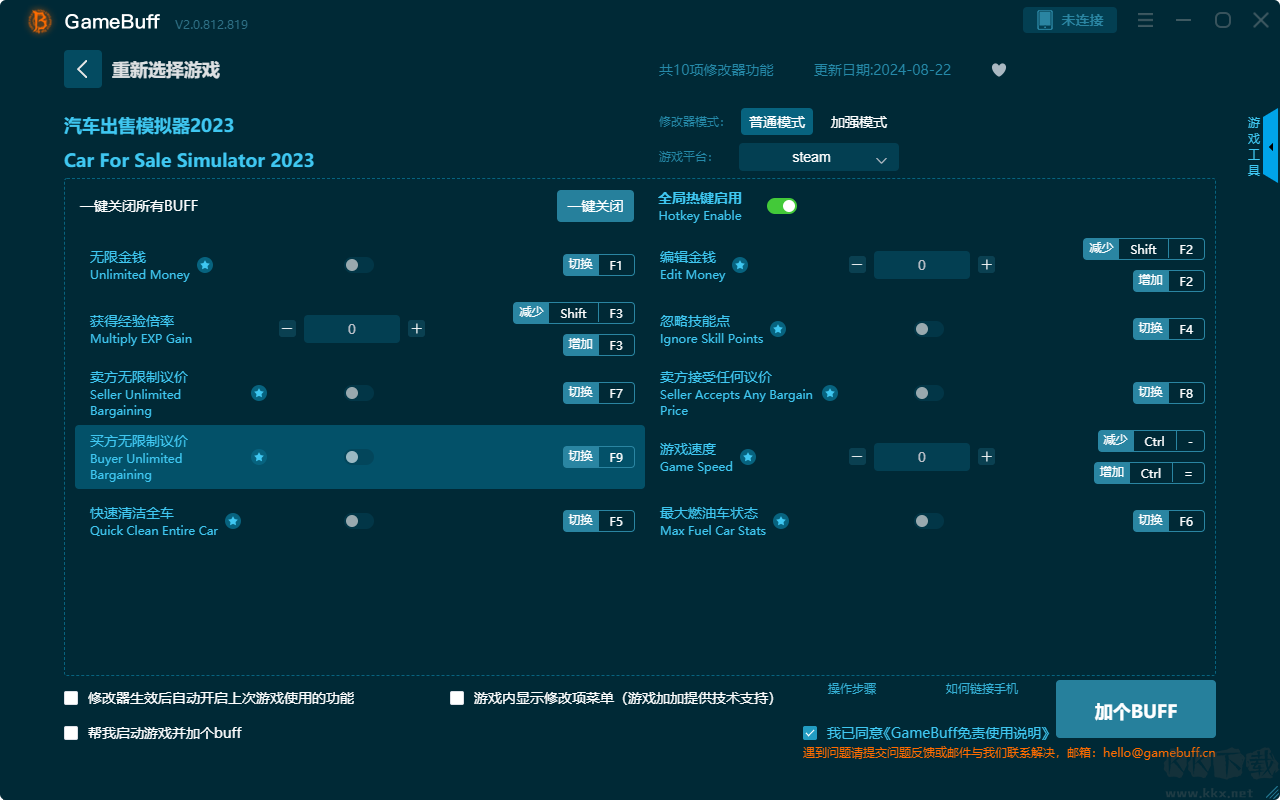Screen dimensions: 1280x800
Task: Select 普通模式 trainer mode tab
Action: [777, 122]
